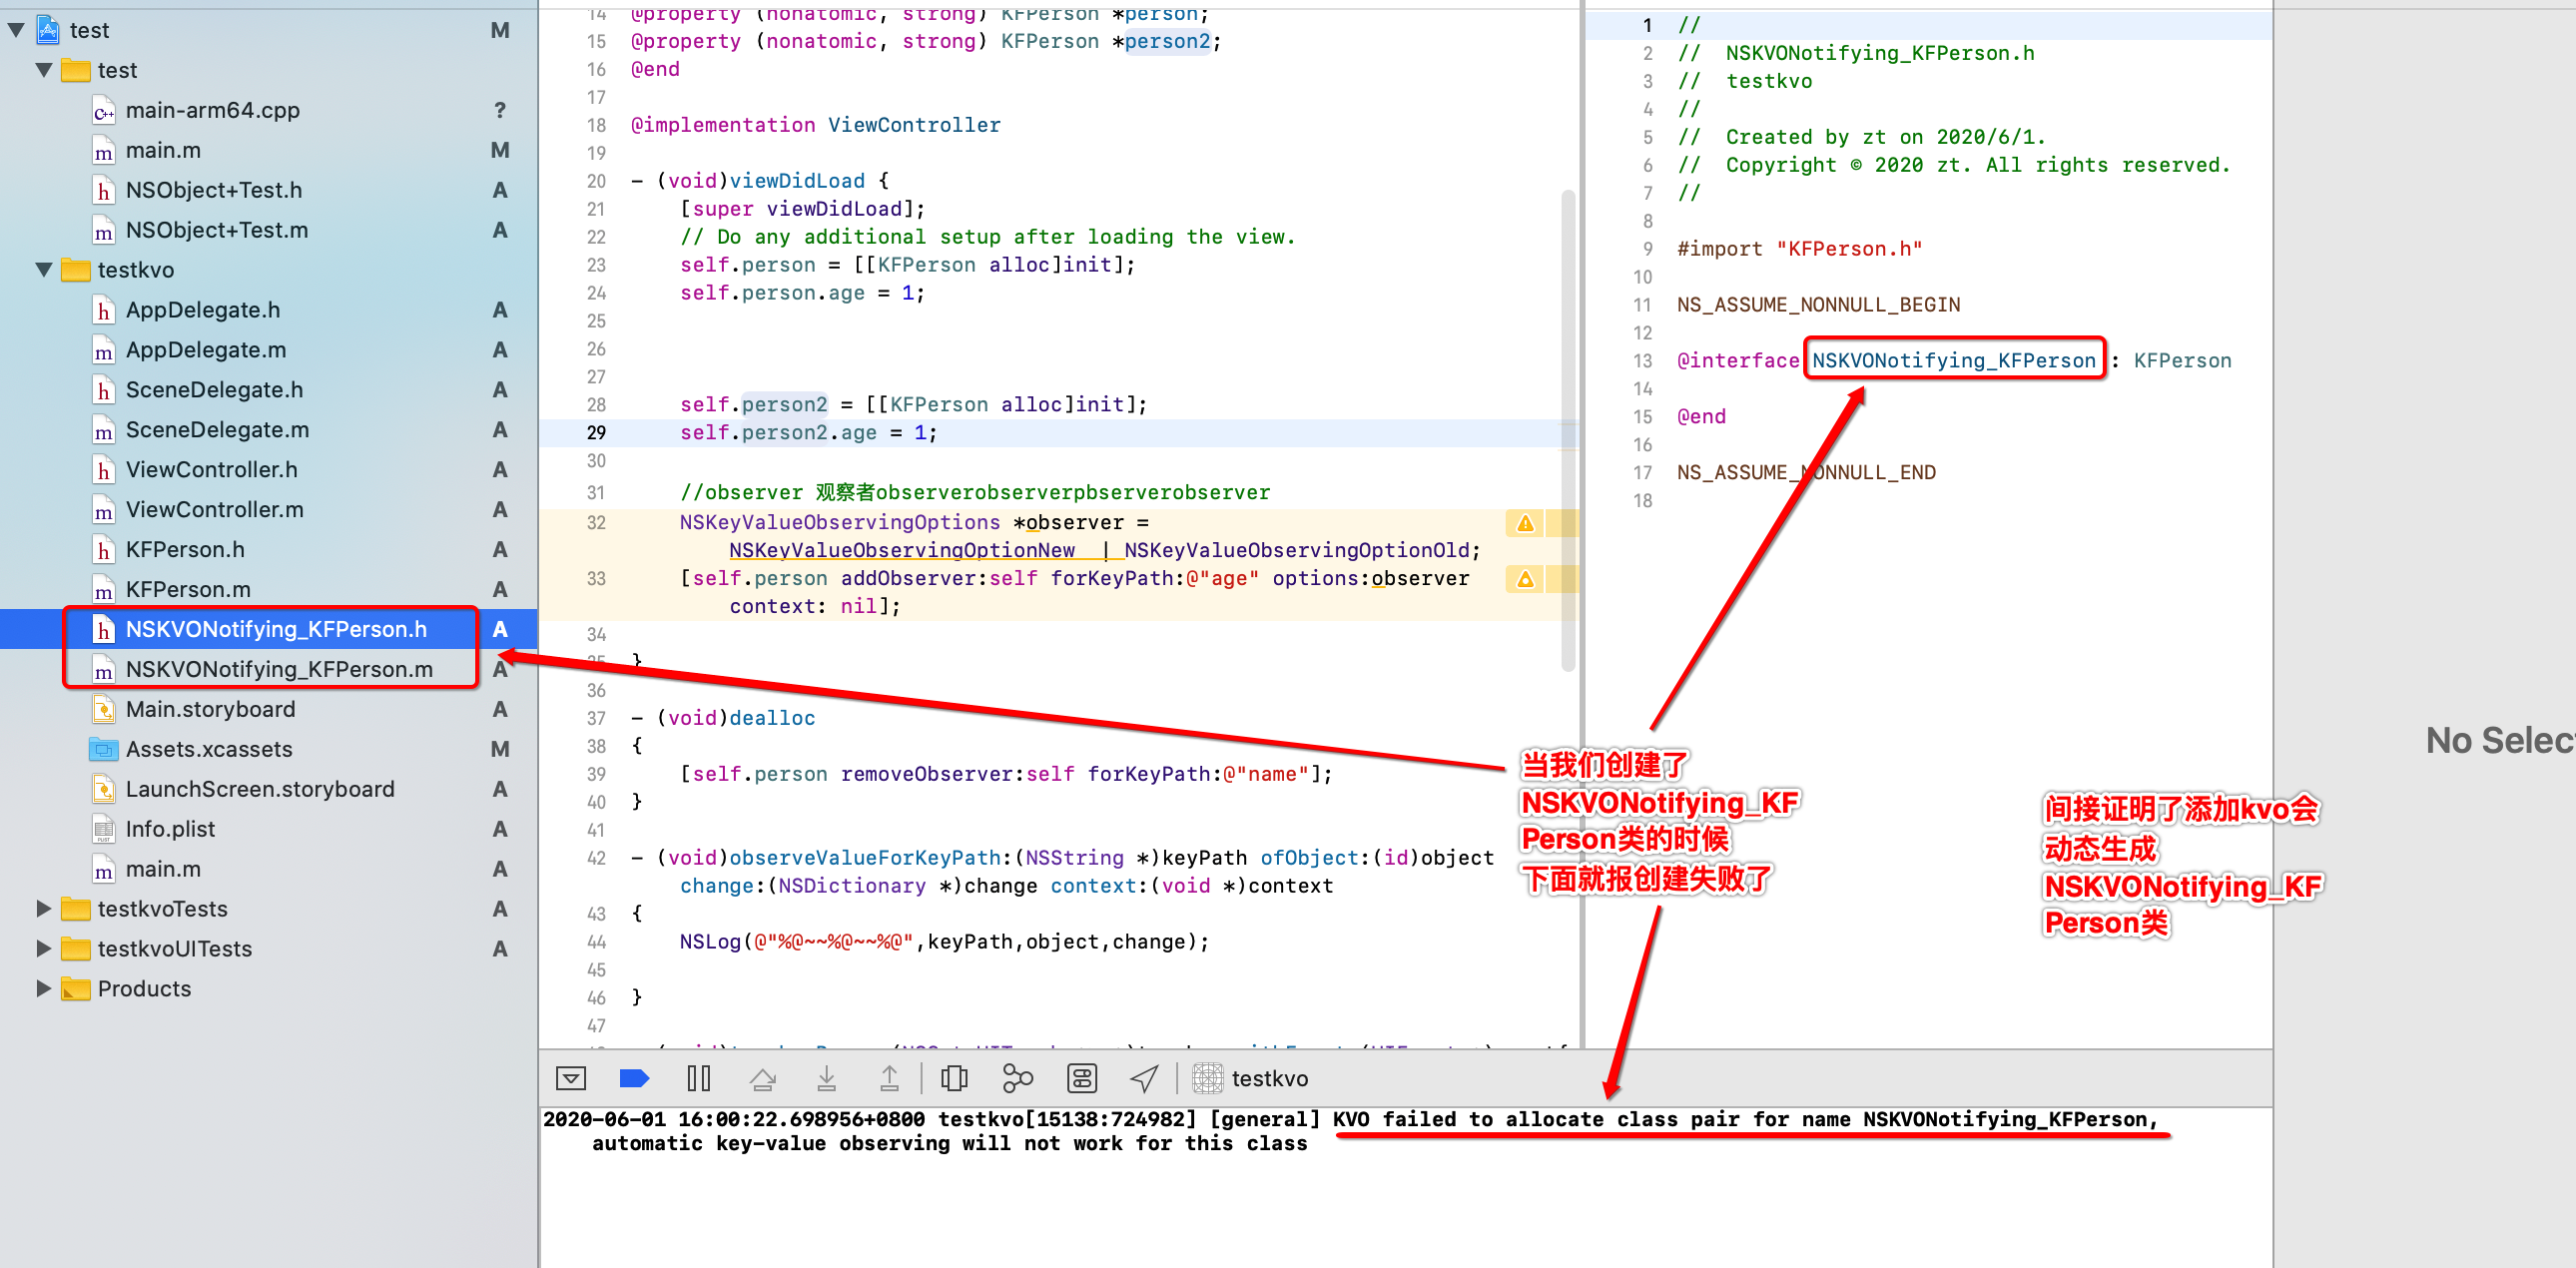The height and width of the screenshot is (1268, 2576).
Task: Open Debug Memory Graph
Action: [x=1017, y=1078]
